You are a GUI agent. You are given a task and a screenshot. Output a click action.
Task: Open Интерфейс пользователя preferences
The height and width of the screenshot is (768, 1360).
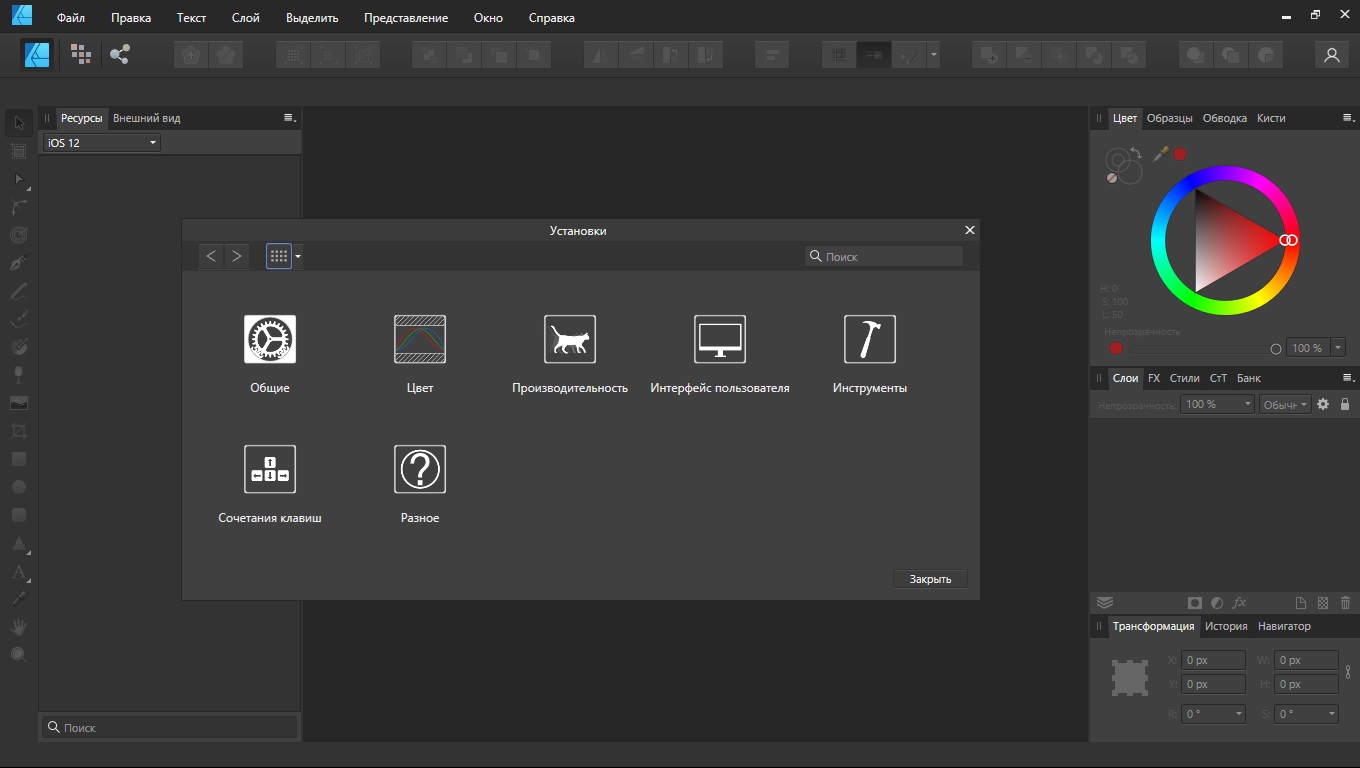coord(720,340)
